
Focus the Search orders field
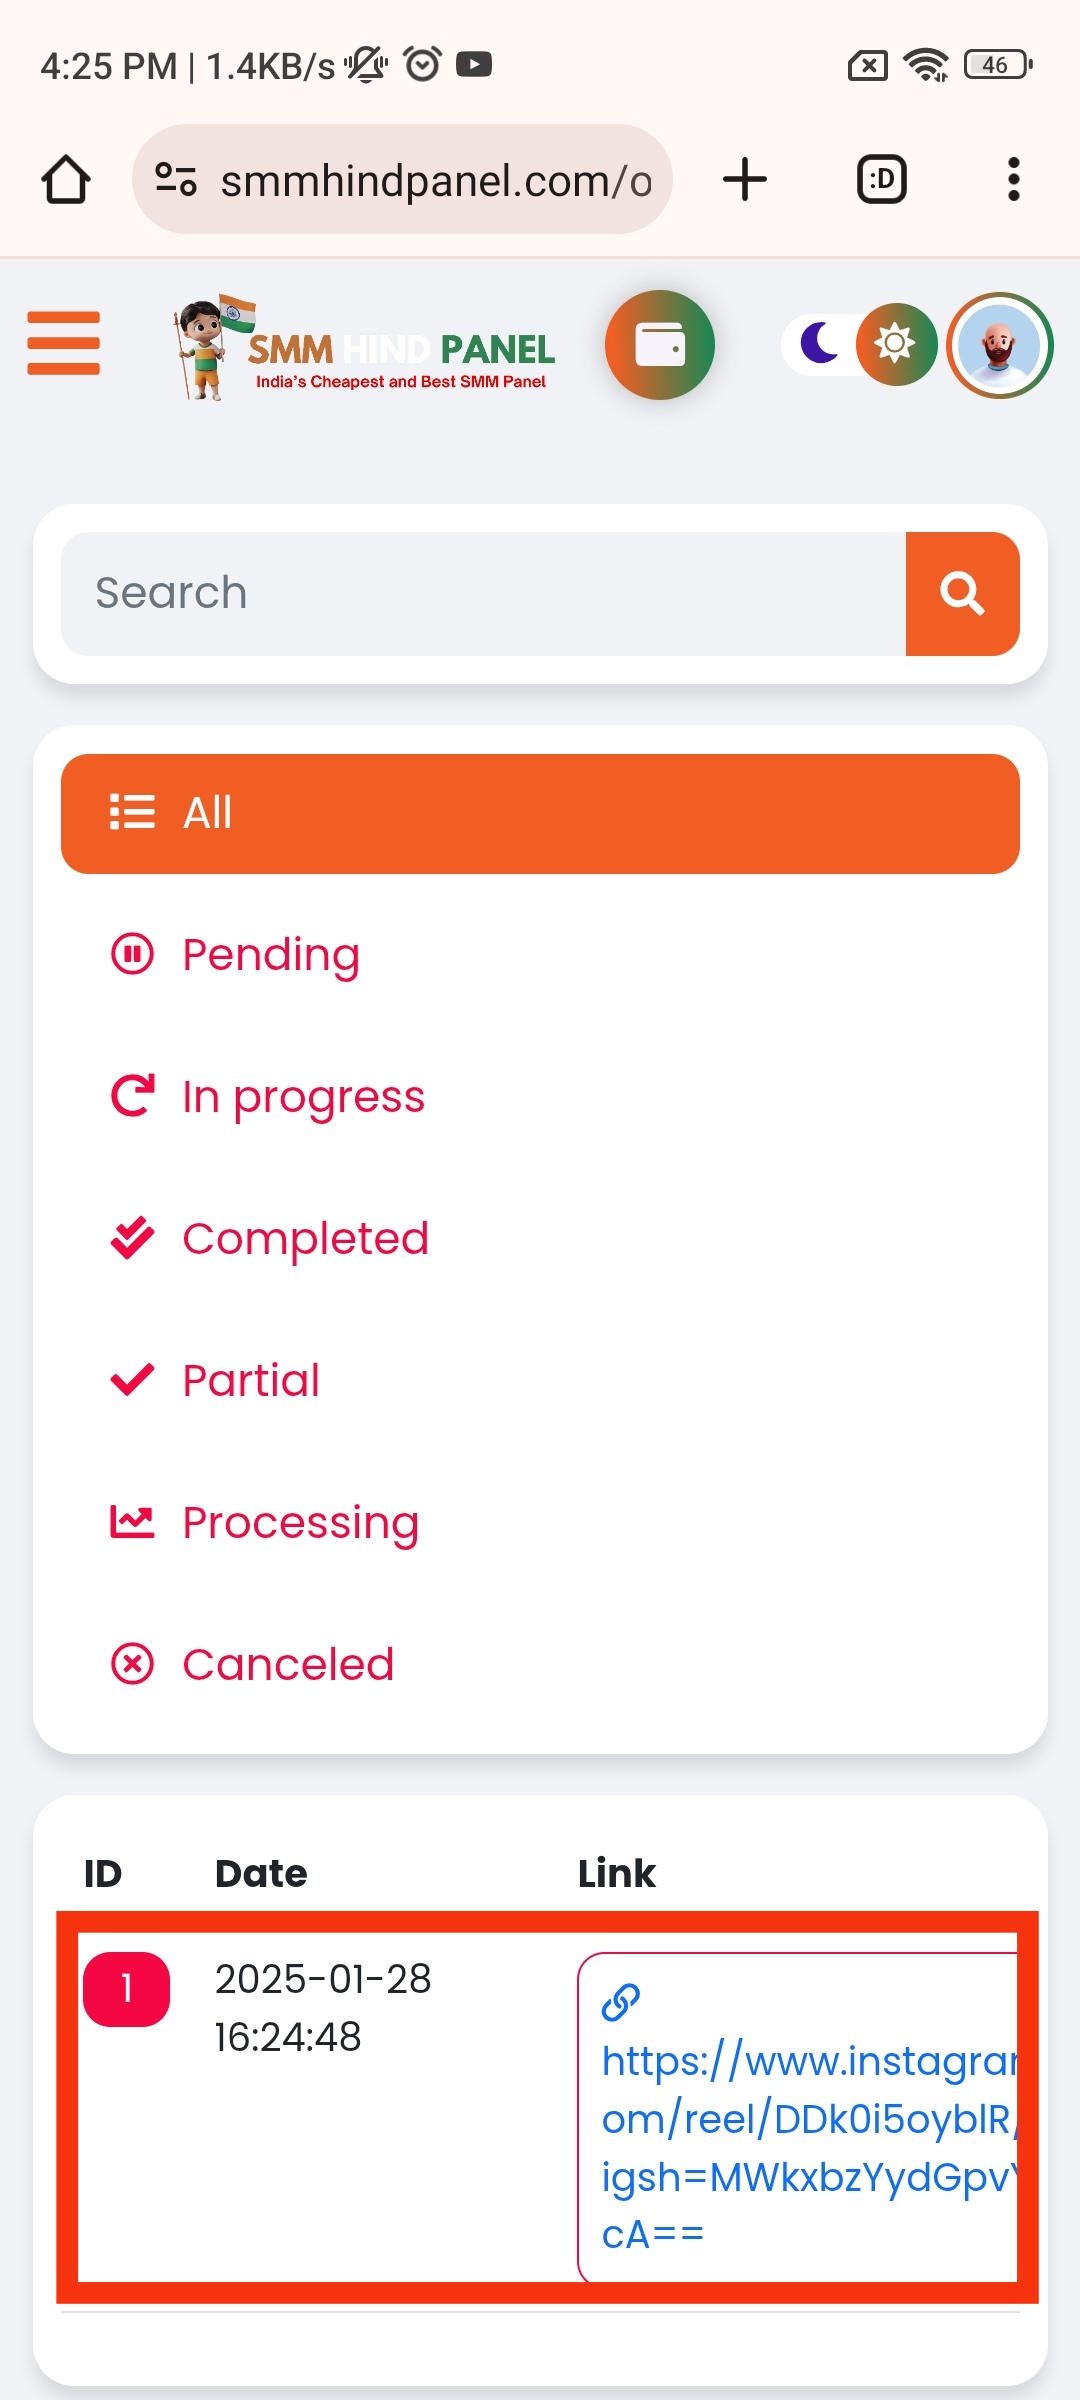pyautogui.click(x=484, y=594)
